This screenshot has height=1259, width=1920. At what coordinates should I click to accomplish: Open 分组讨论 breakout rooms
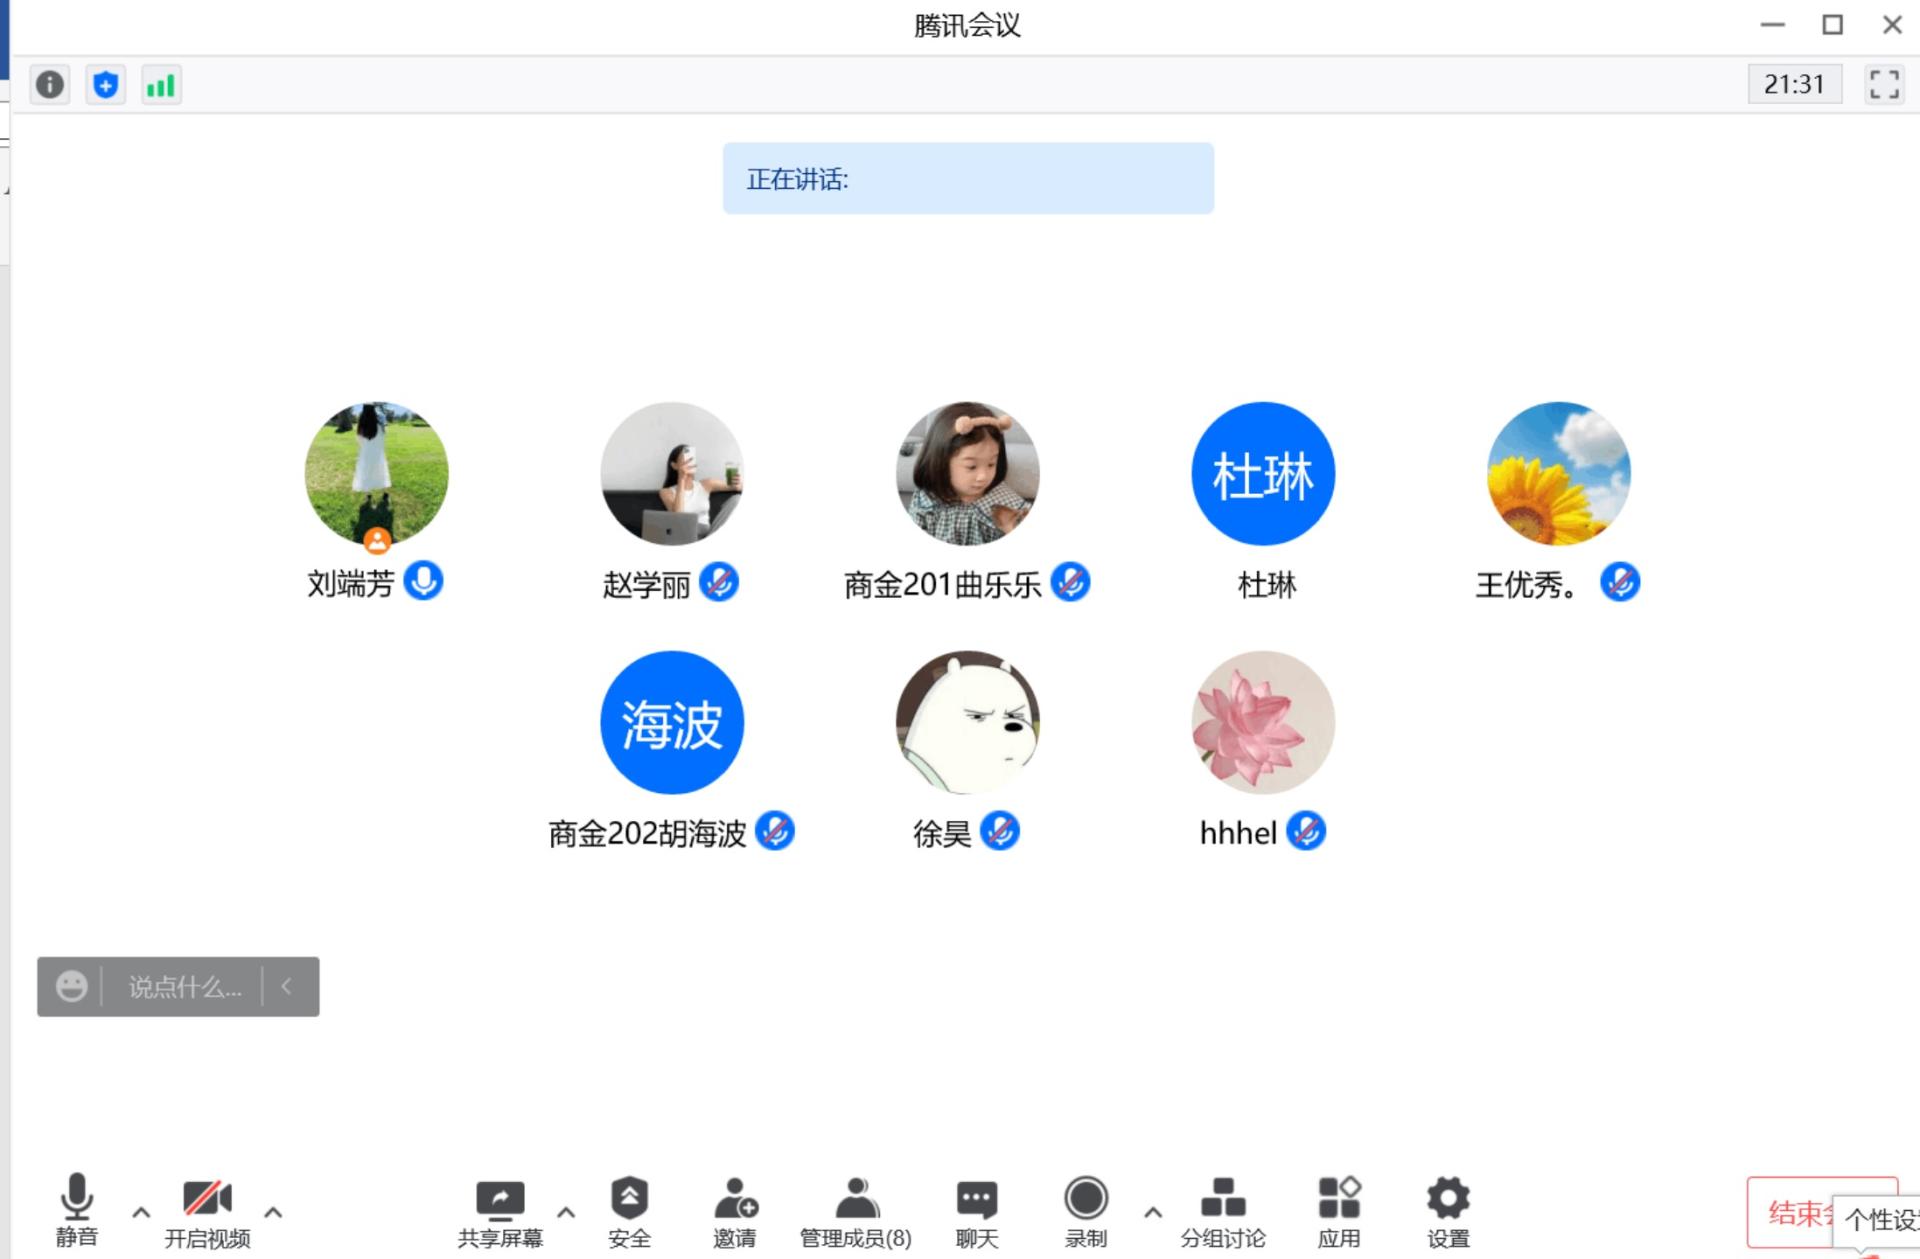point(1223,1212)
